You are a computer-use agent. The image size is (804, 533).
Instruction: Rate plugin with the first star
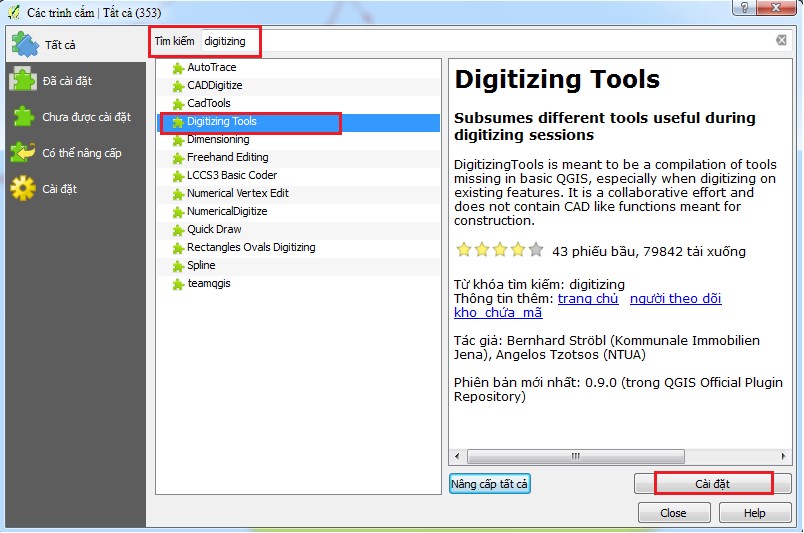click(464, 250)
